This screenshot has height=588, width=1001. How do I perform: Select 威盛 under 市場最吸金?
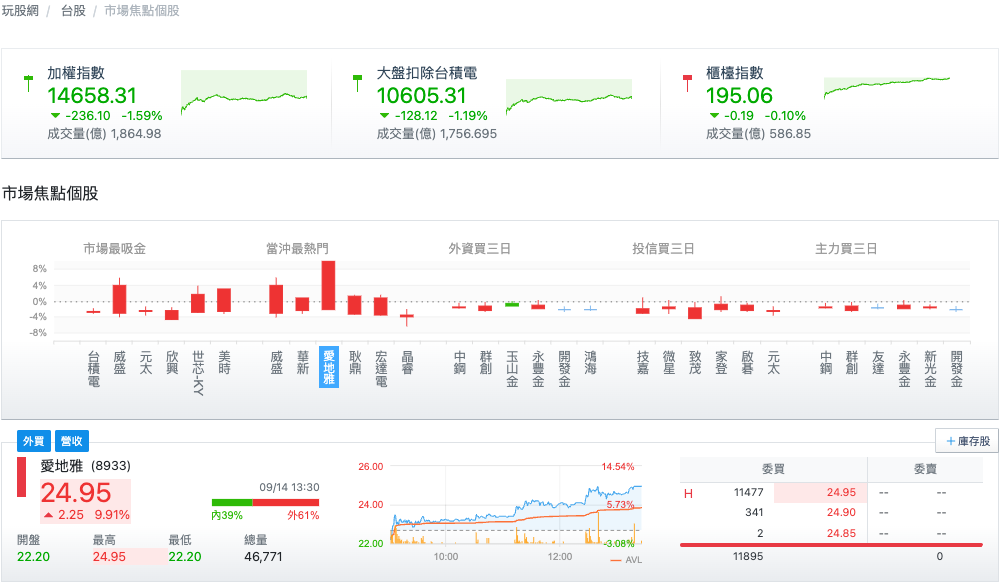(119, 363)
